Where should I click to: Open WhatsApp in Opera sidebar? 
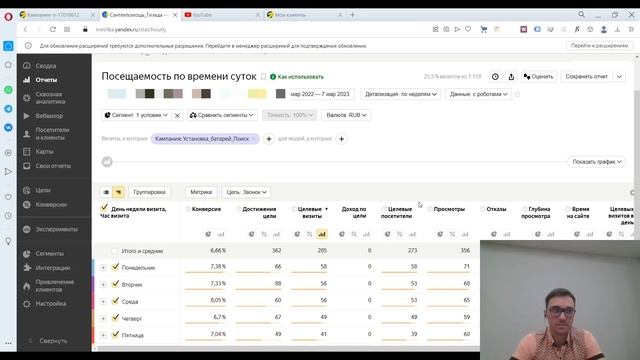8,90
